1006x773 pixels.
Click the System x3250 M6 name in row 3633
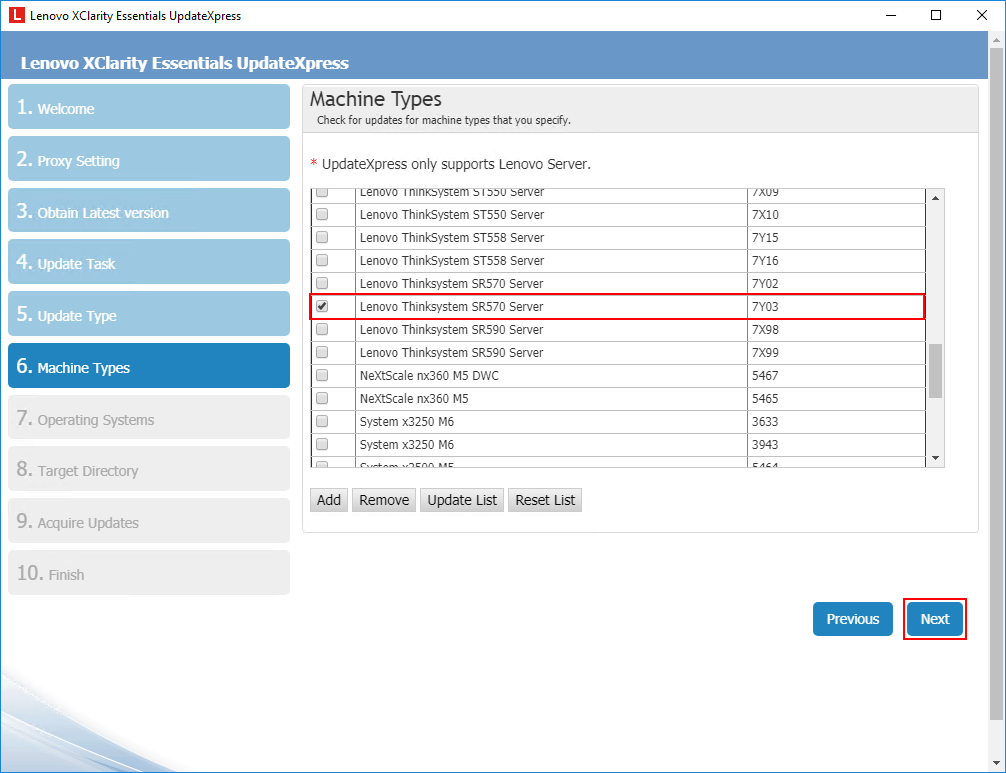point(407,421)
